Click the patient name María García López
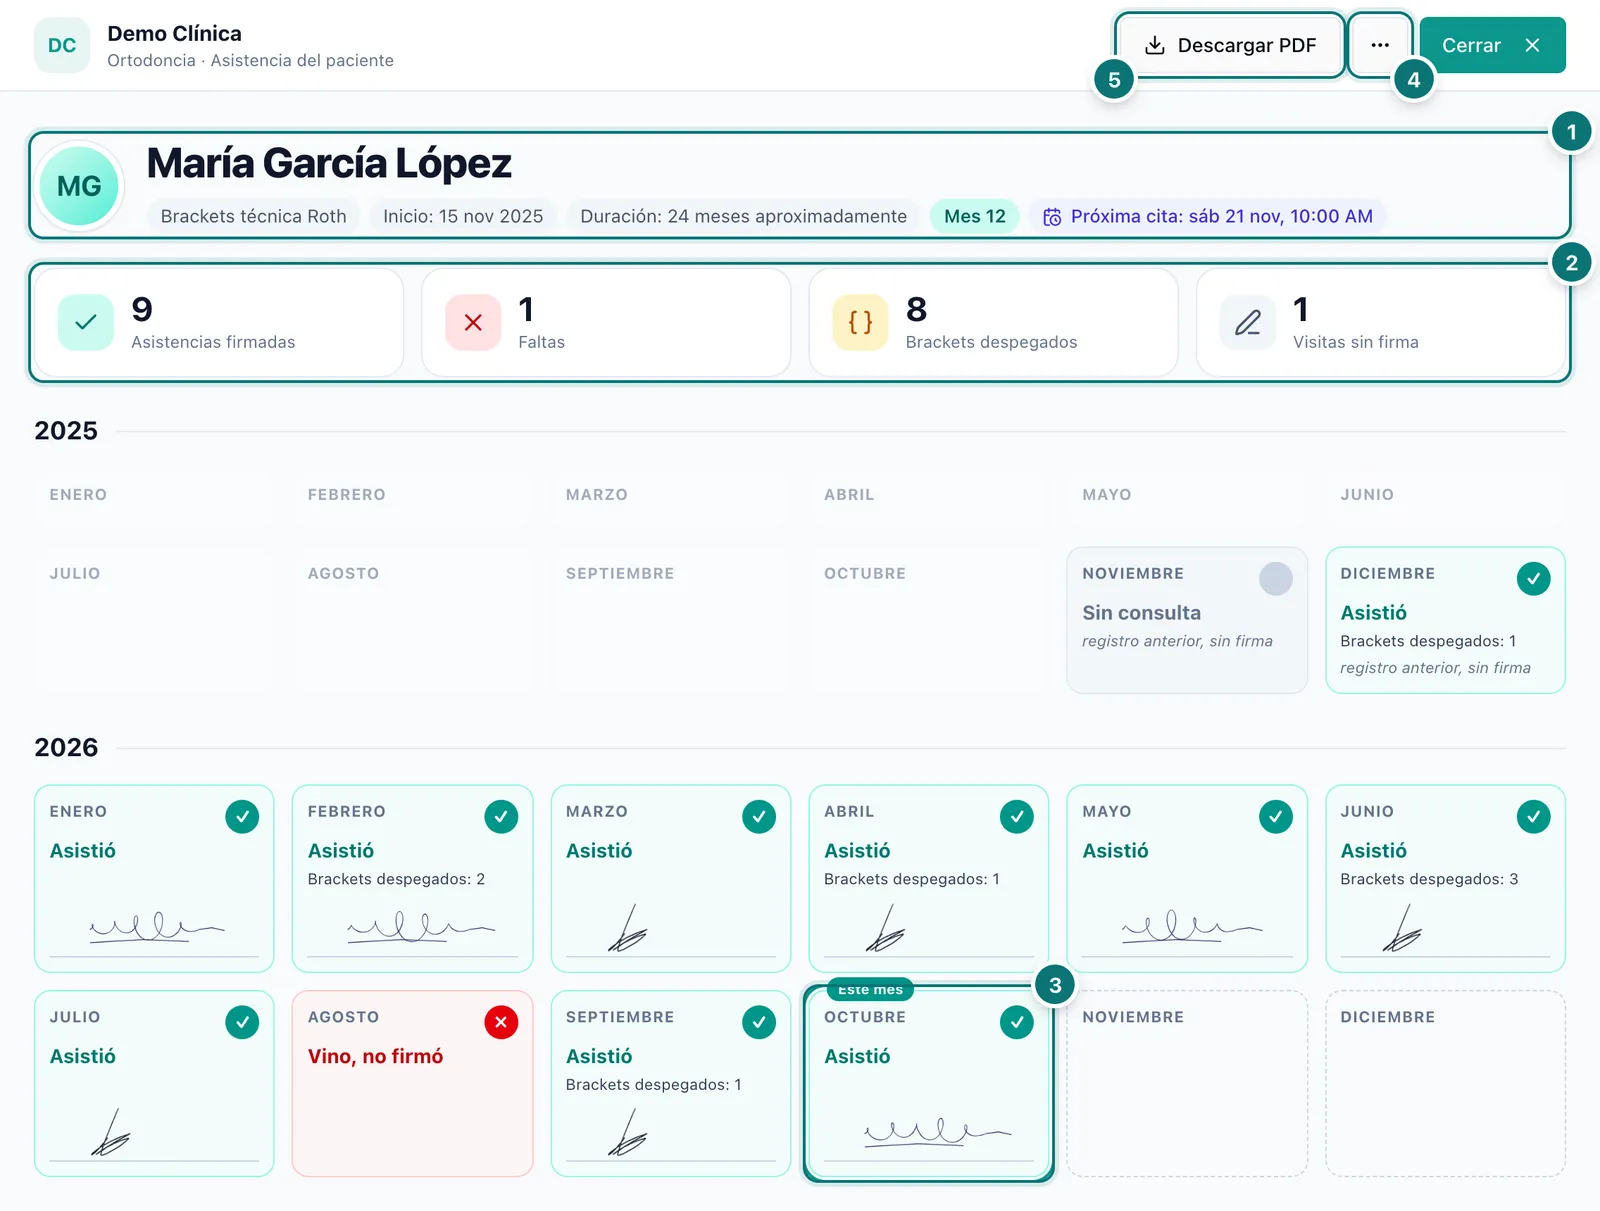 [x=329, y=163]
